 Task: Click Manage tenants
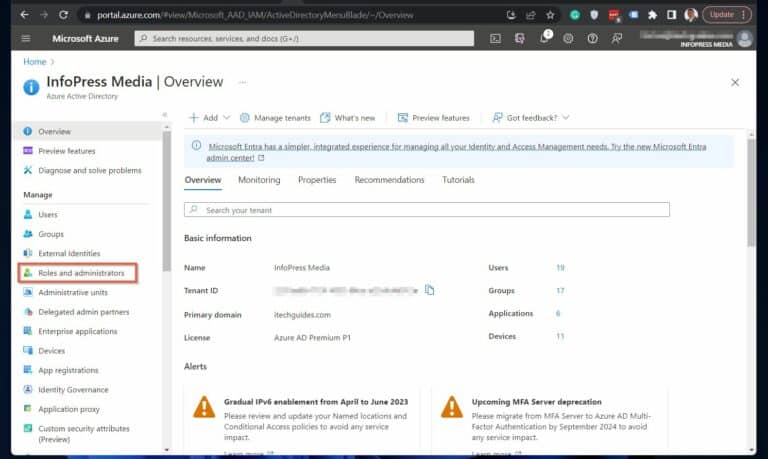pyautogui.click(x=275, y=118)
